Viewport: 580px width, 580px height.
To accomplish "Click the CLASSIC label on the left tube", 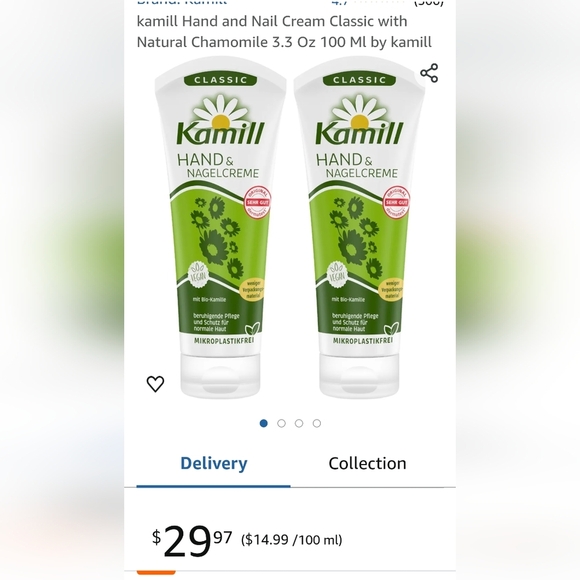I will 220,80.
